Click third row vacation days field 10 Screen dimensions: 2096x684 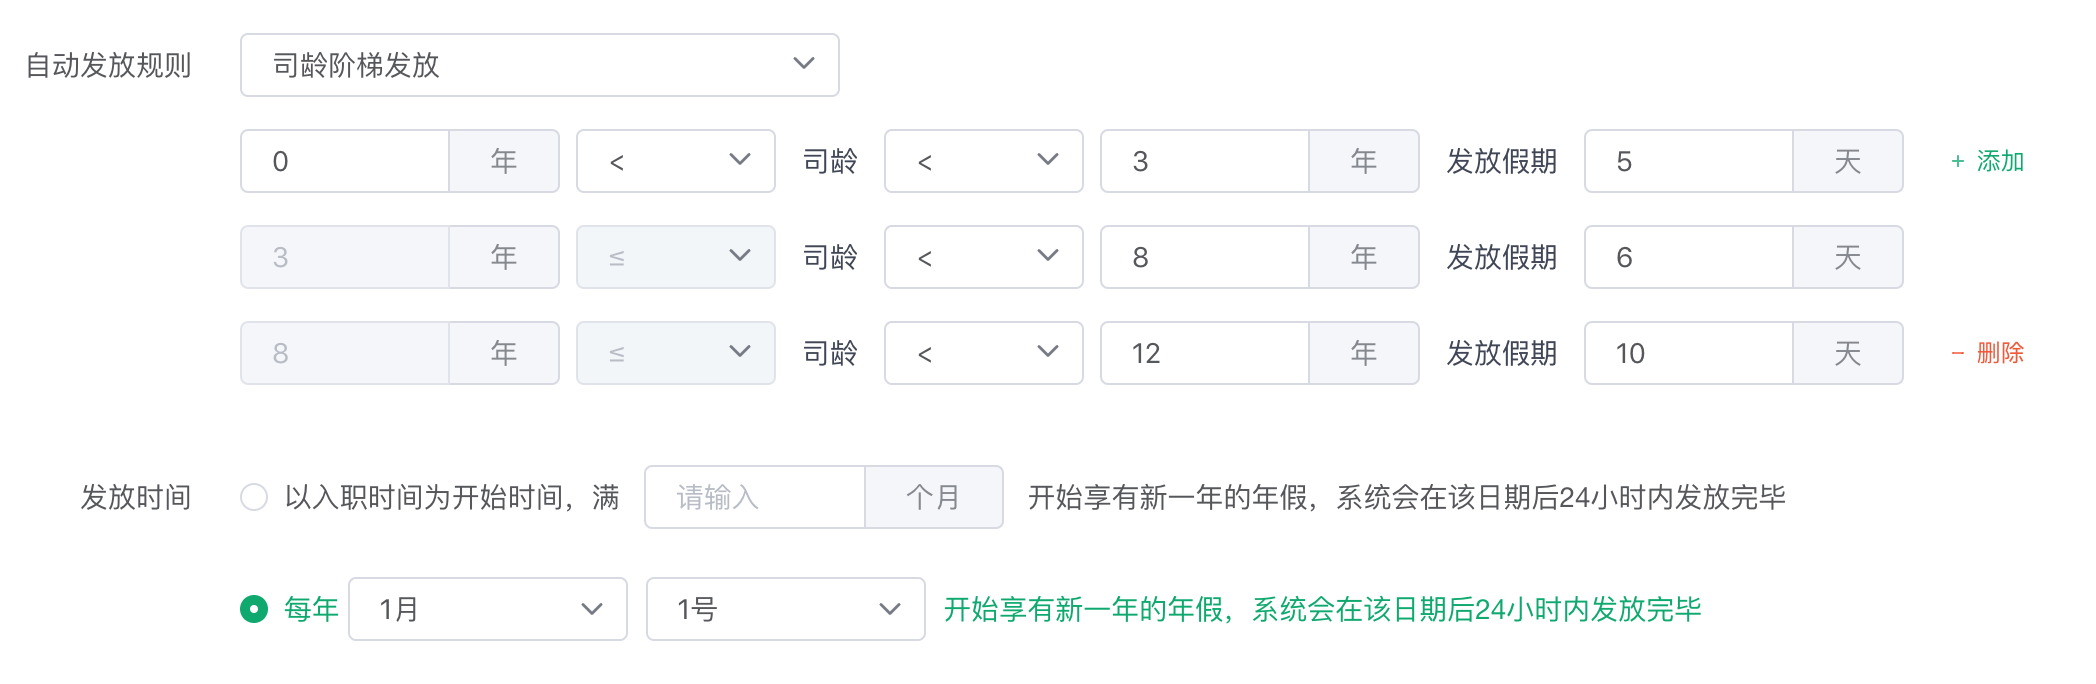coord(1689,353)
